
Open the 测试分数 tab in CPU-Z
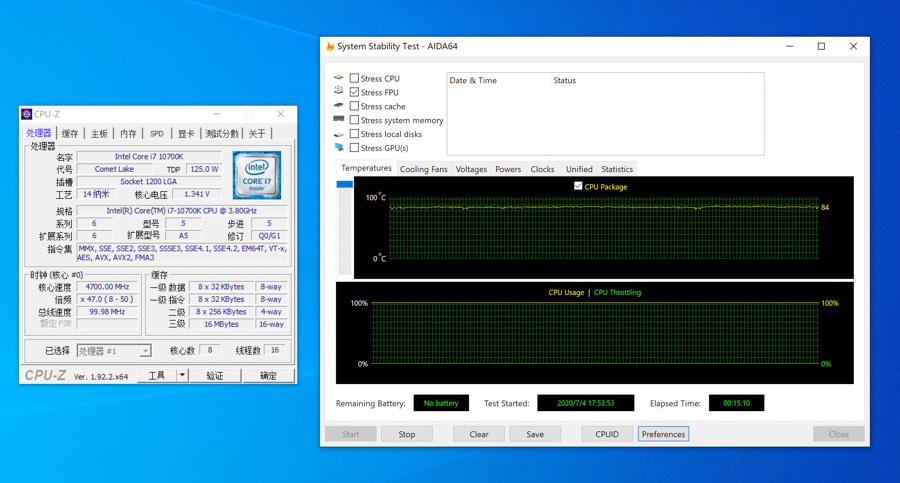click(x=222, y=133)
